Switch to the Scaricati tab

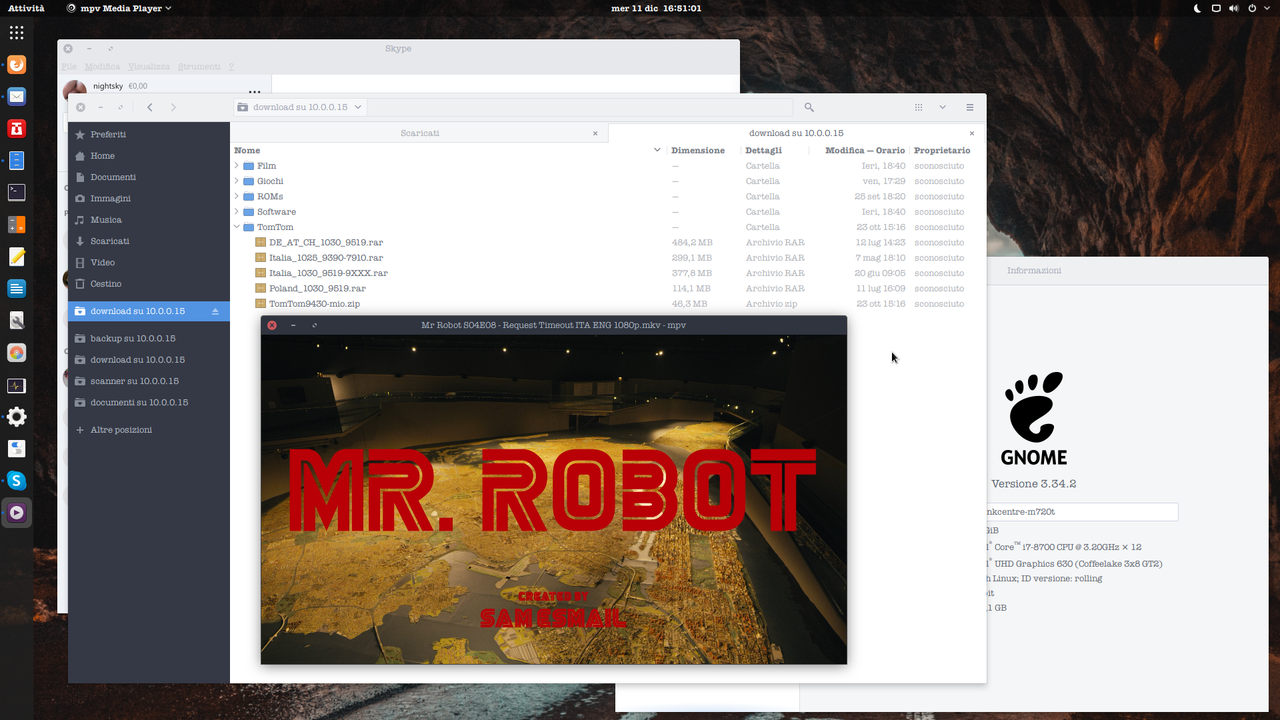point(420,133)
